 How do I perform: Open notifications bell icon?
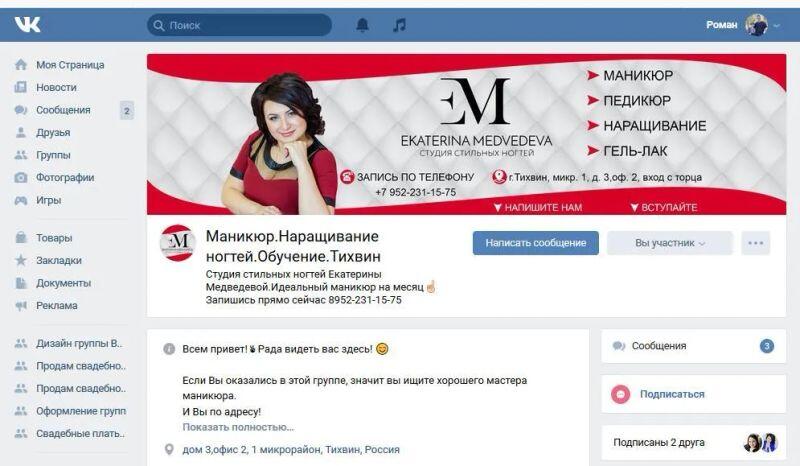362,24
